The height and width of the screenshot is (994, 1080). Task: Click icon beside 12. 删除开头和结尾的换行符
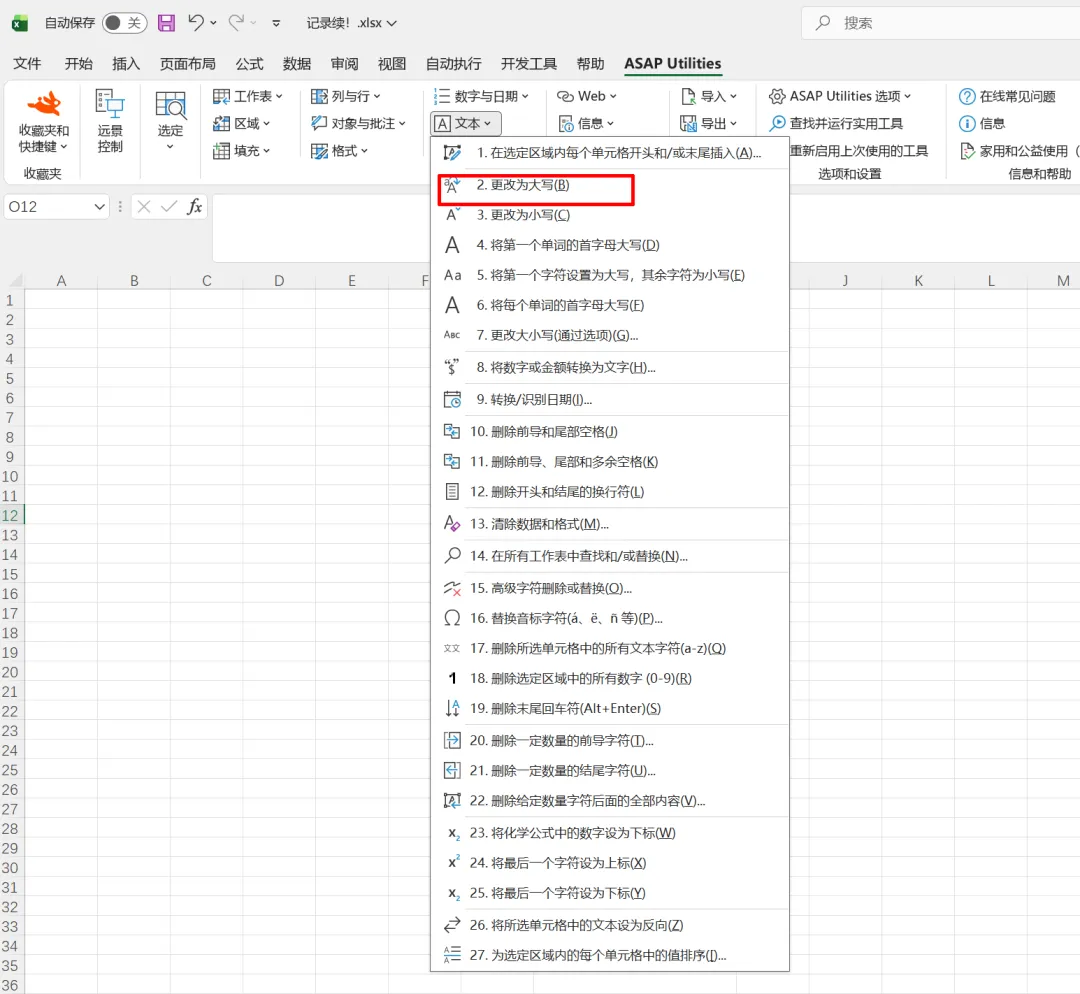click(x=452, y=491)
